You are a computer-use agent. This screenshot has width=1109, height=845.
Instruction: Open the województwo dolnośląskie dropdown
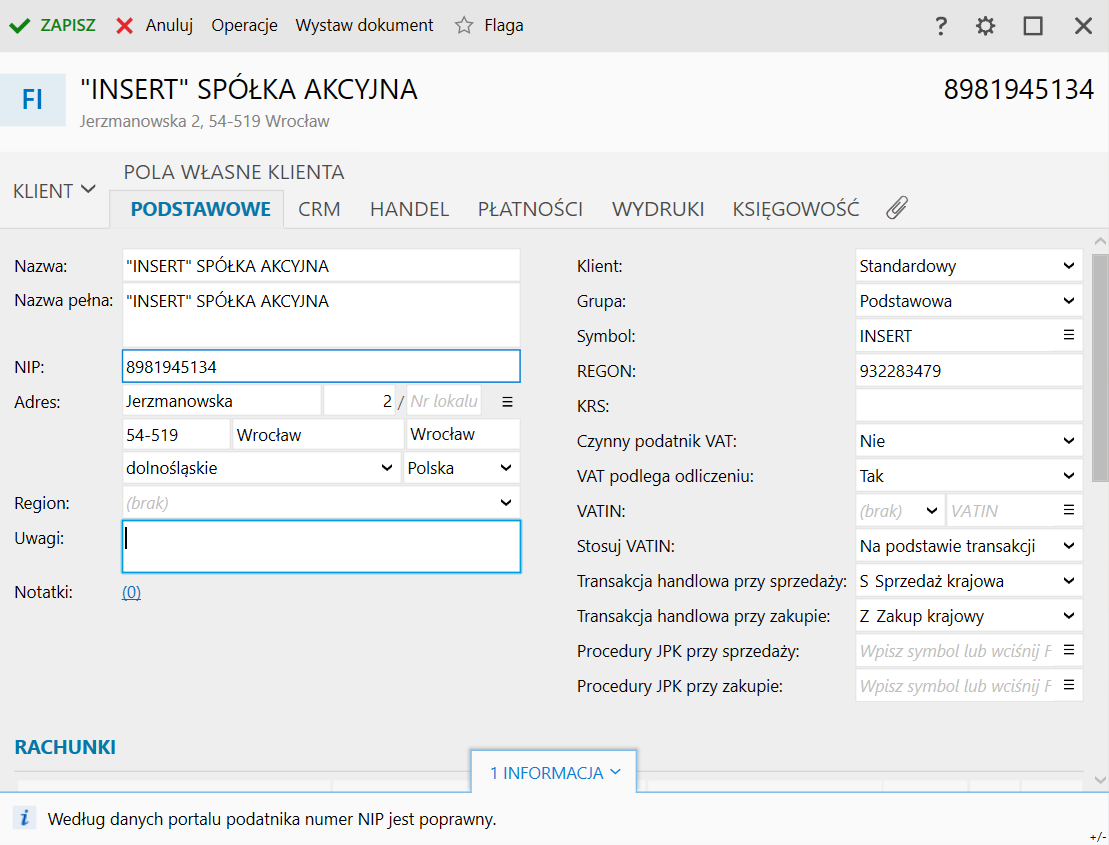[386, 468]
